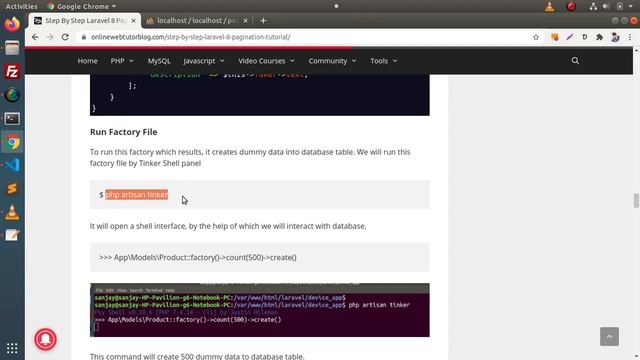The image size is (640, 360).
Task: Click the site lock icon
Action: (x=84, y=37)
